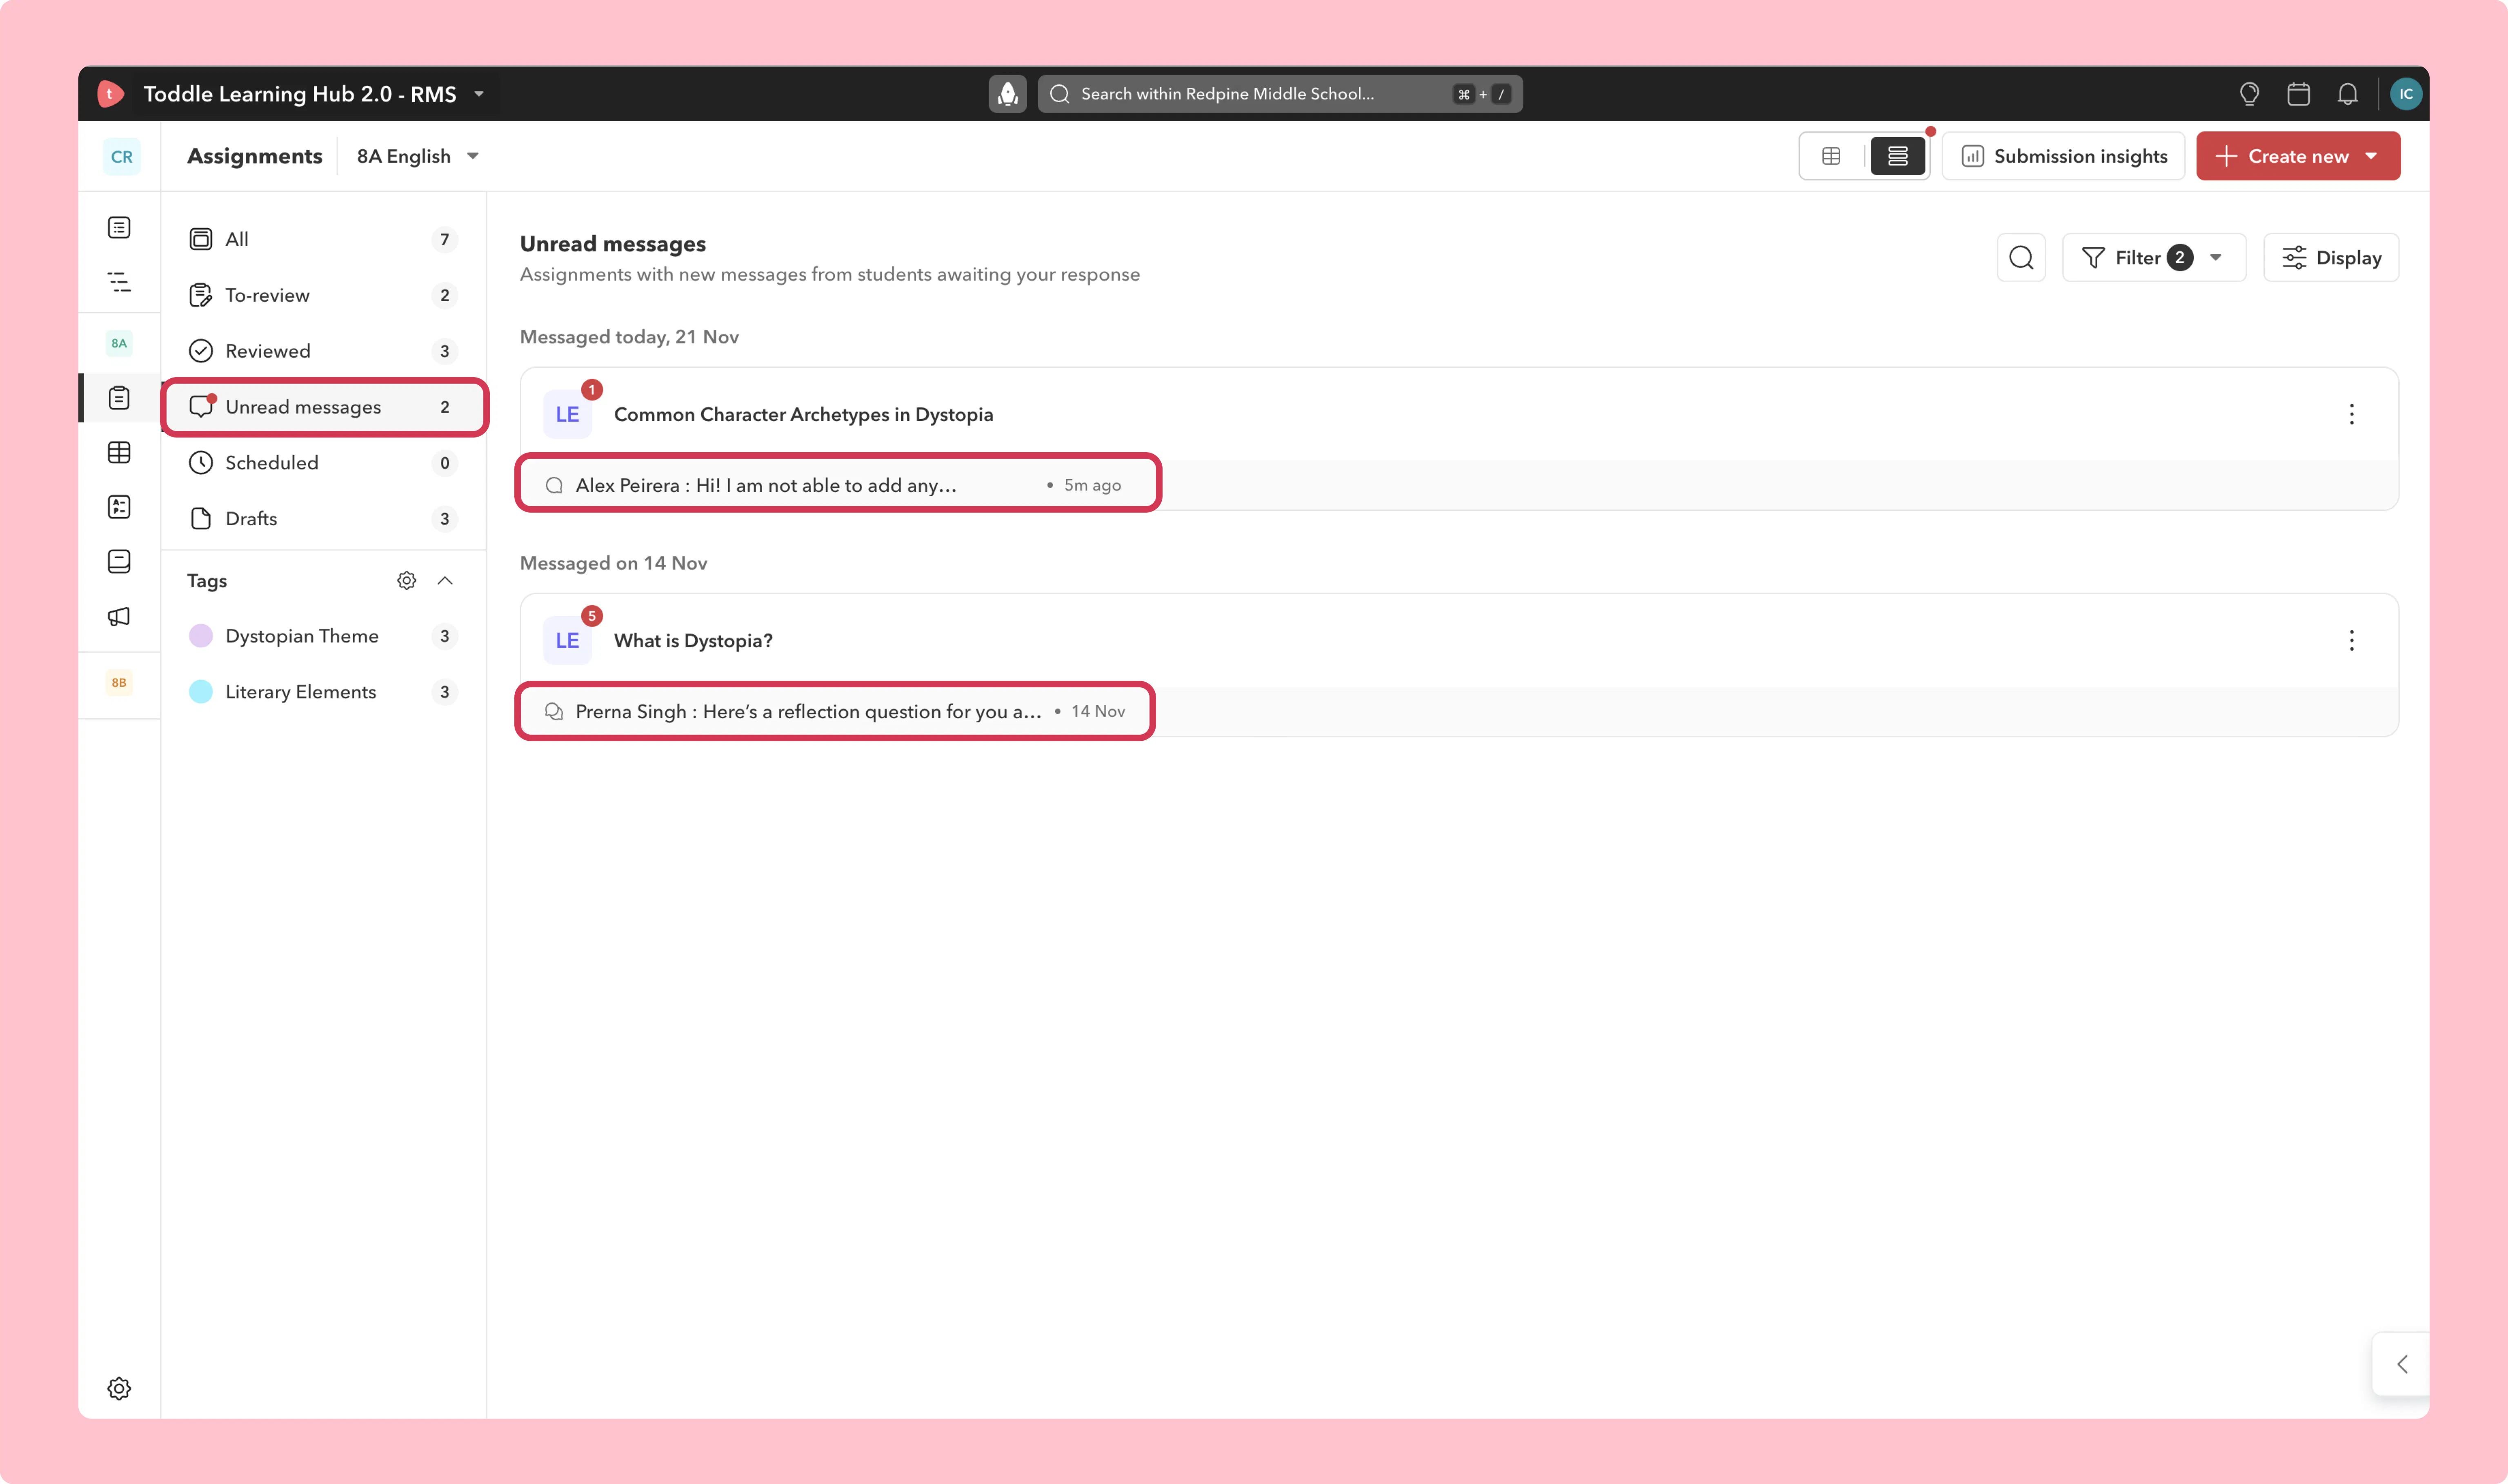Open the assignments clipboard icon in left rail
This screenshot has width=2508, height=1484.
119,398
